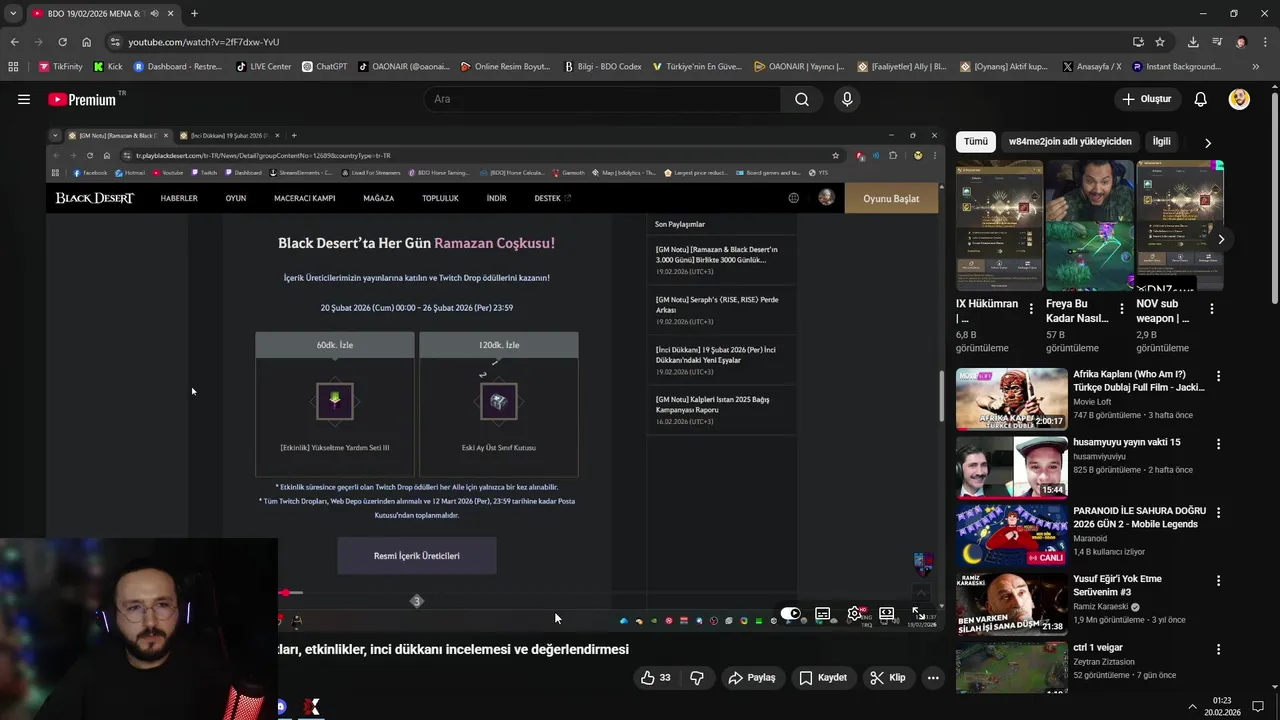Image resolution: width=1280 pixels, height=720 pixels.
Task: Show hidden system tray icons
Action: (1192, 706)
